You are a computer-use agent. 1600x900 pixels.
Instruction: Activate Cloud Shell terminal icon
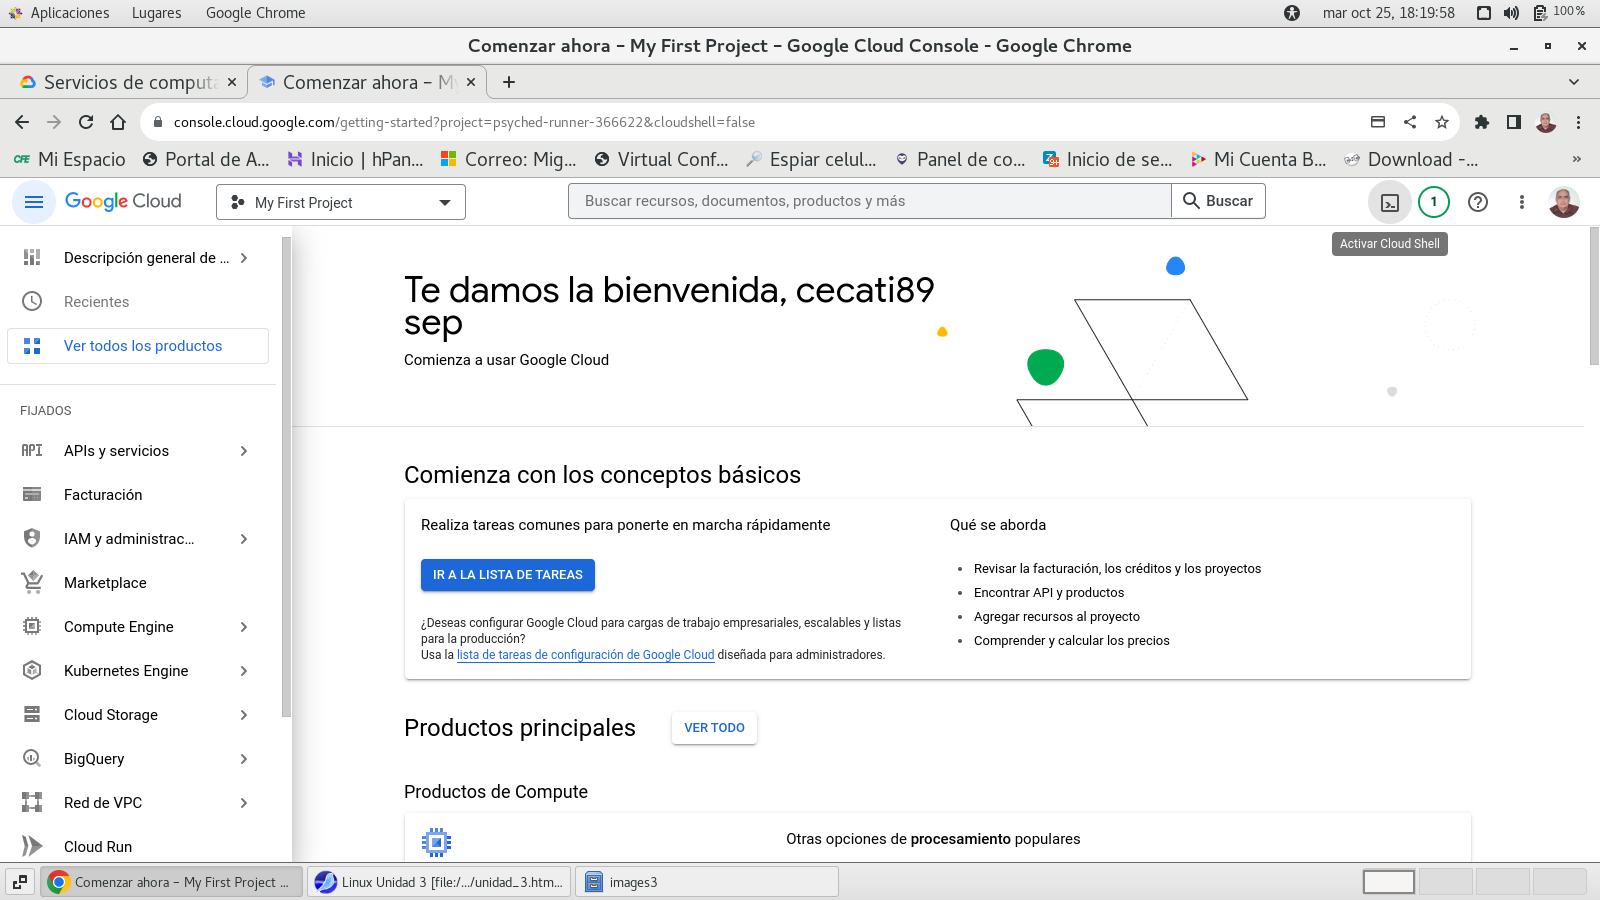(x=1389, y=202)
